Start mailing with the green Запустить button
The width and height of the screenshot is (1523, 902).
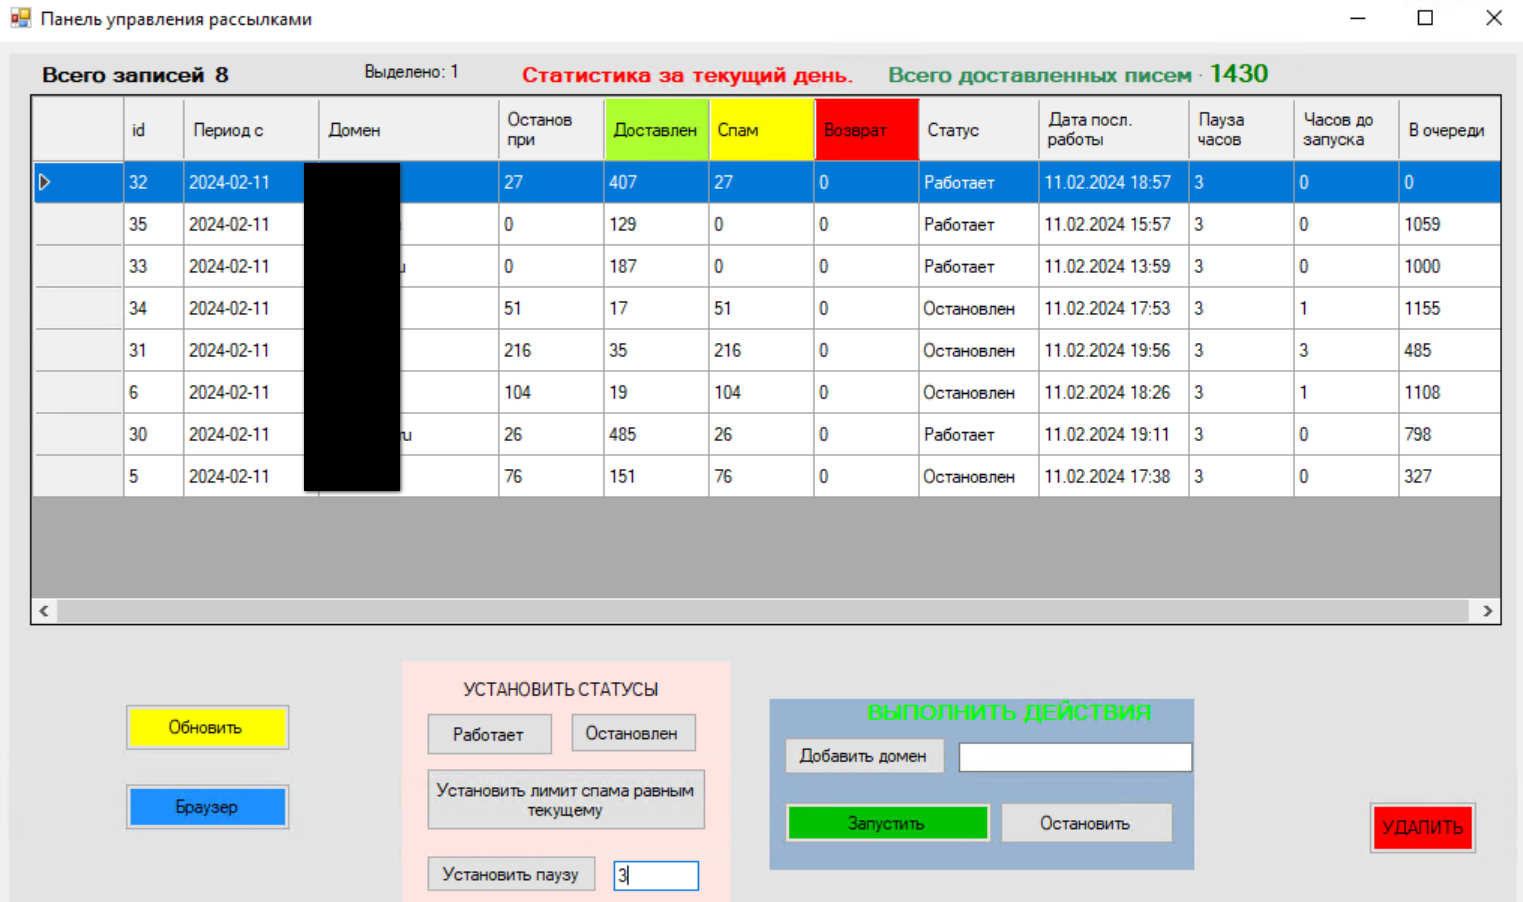pos(887,822)
